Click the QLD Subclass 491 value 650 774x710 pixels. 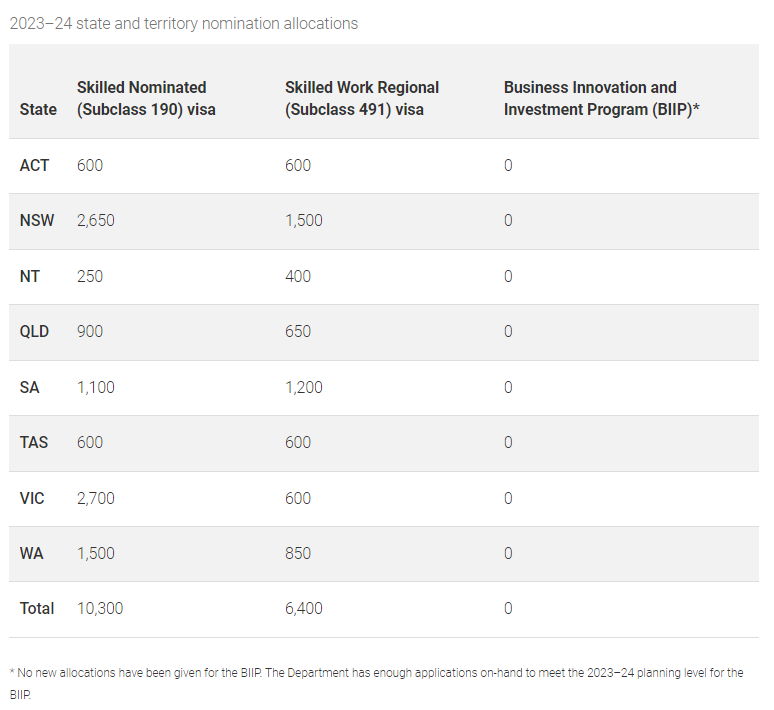pyautogui.click(x=298, y=331)
